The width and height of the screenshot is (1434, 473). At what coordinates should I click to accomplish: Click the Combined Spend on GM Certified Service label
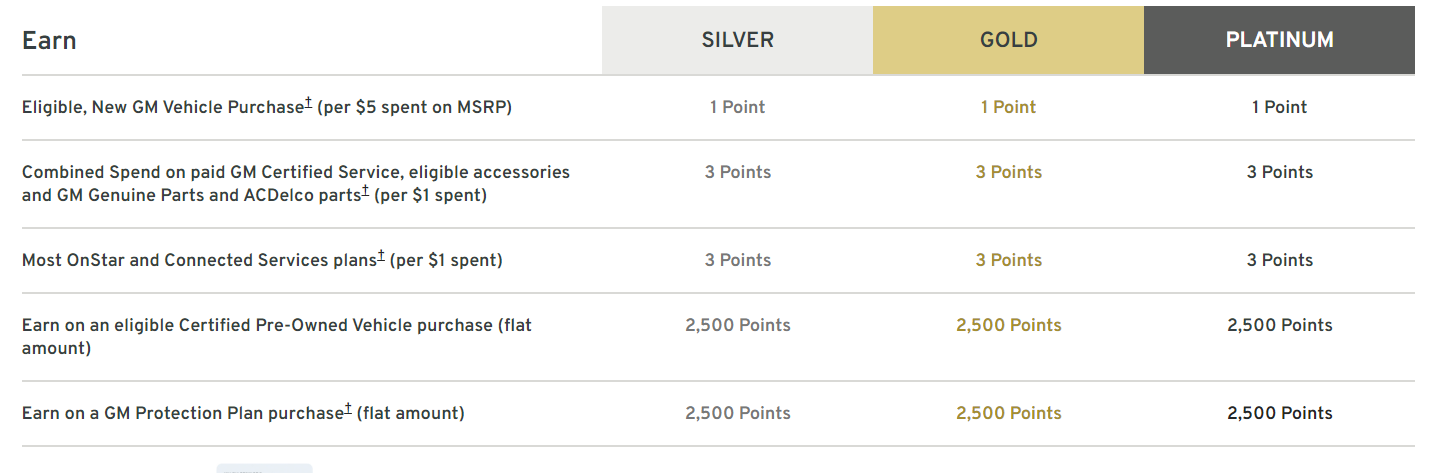coord(296,183)
